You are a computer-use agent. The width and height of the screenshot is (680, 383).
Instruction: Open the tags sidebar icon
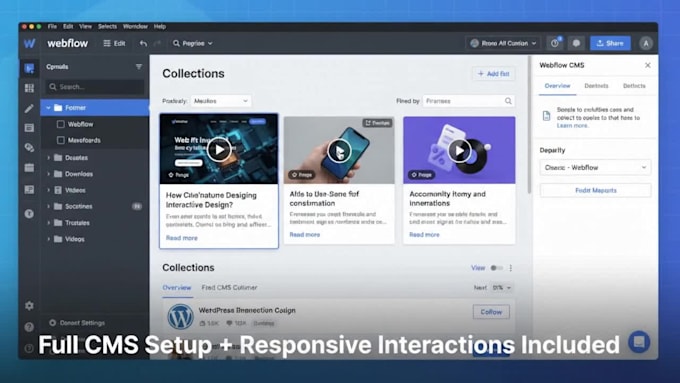pyautogui.click(x=29, y=147)
